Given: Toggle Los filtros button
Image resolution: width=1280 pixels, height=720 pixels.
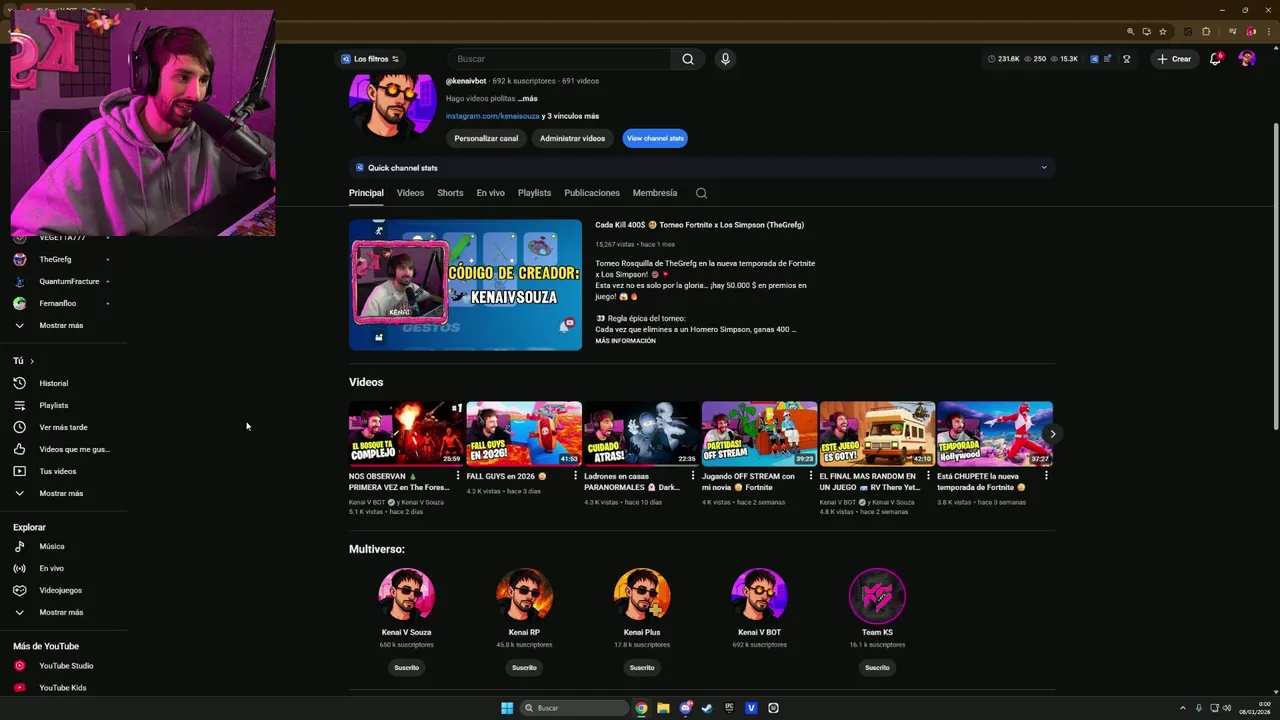Looking at the screenshot, I should pyautogui.click(x=370, y=59).
